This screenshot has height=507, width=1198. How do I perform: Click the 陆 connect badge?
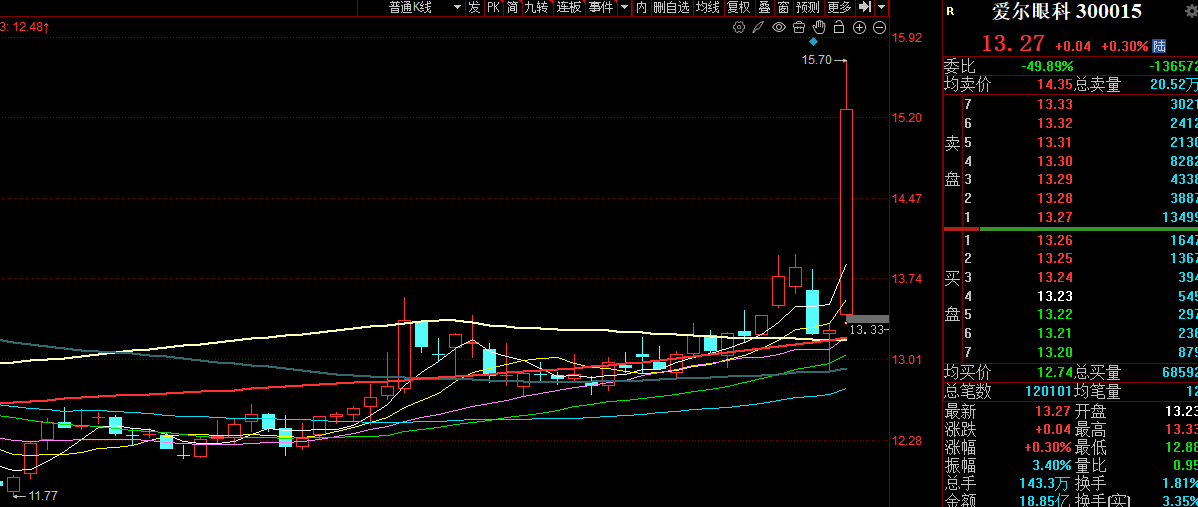click(x=1160, y=46)
